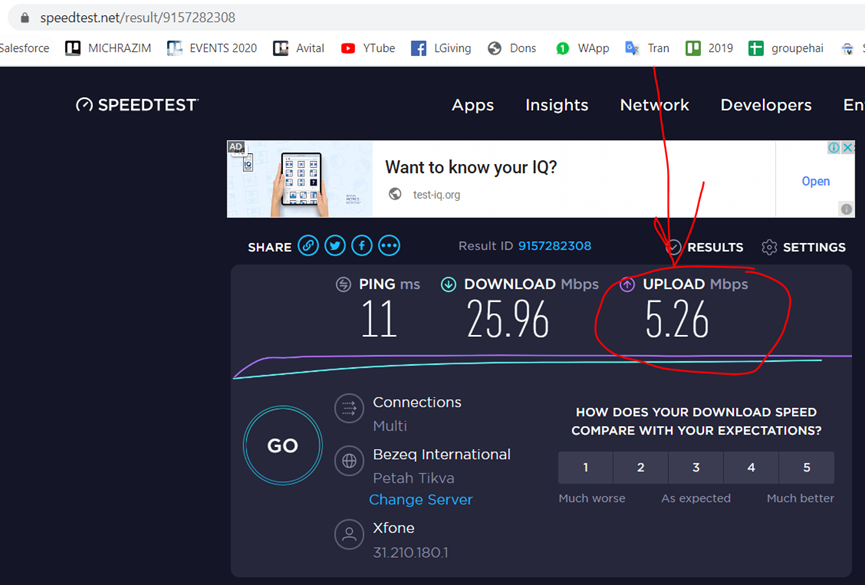Viewport: 865px width, 585px height.
Task: Rate download speed as 5 Much better
Action: point(806,467)
